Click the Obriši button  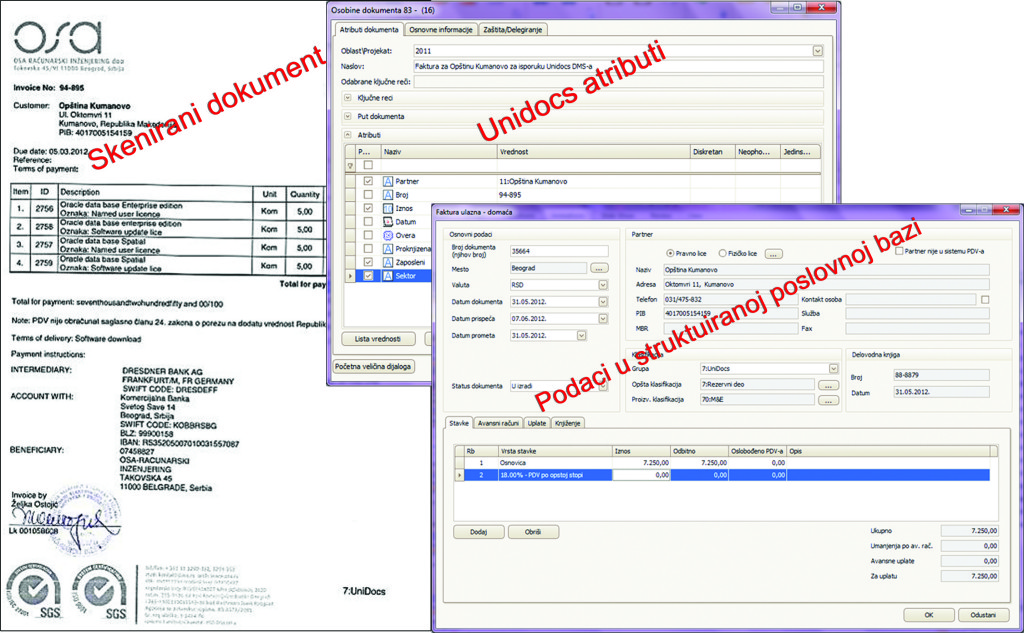(x=533, y=532)
